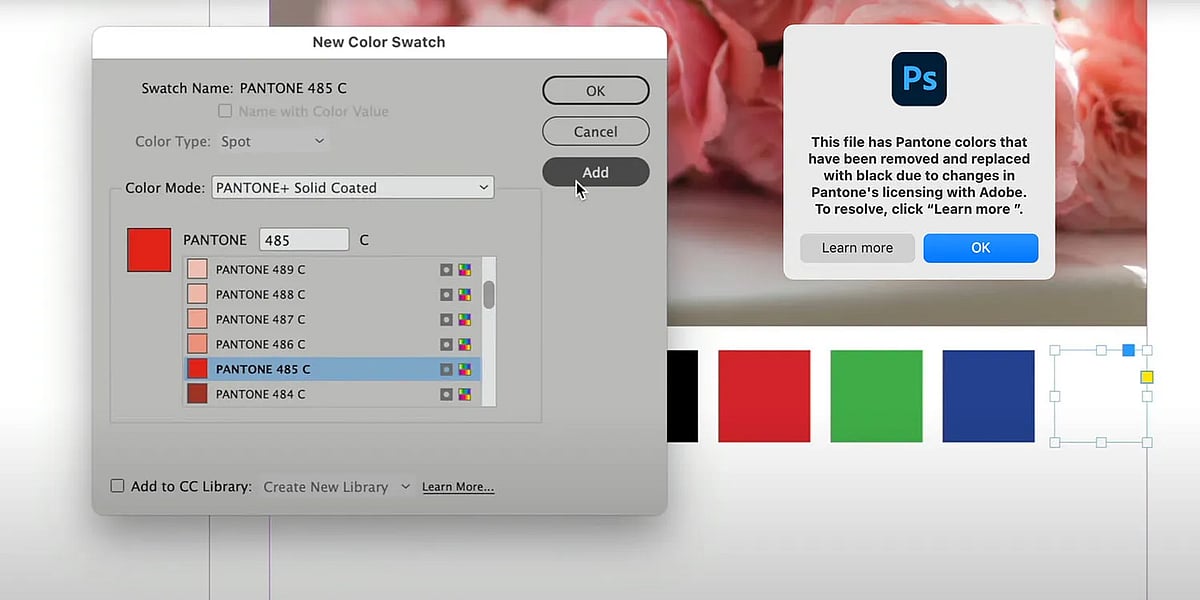Click the spot color icon beside PANTONE 485 C
This screenshot has height=600, width=1200.
click(x=446, y=369)
